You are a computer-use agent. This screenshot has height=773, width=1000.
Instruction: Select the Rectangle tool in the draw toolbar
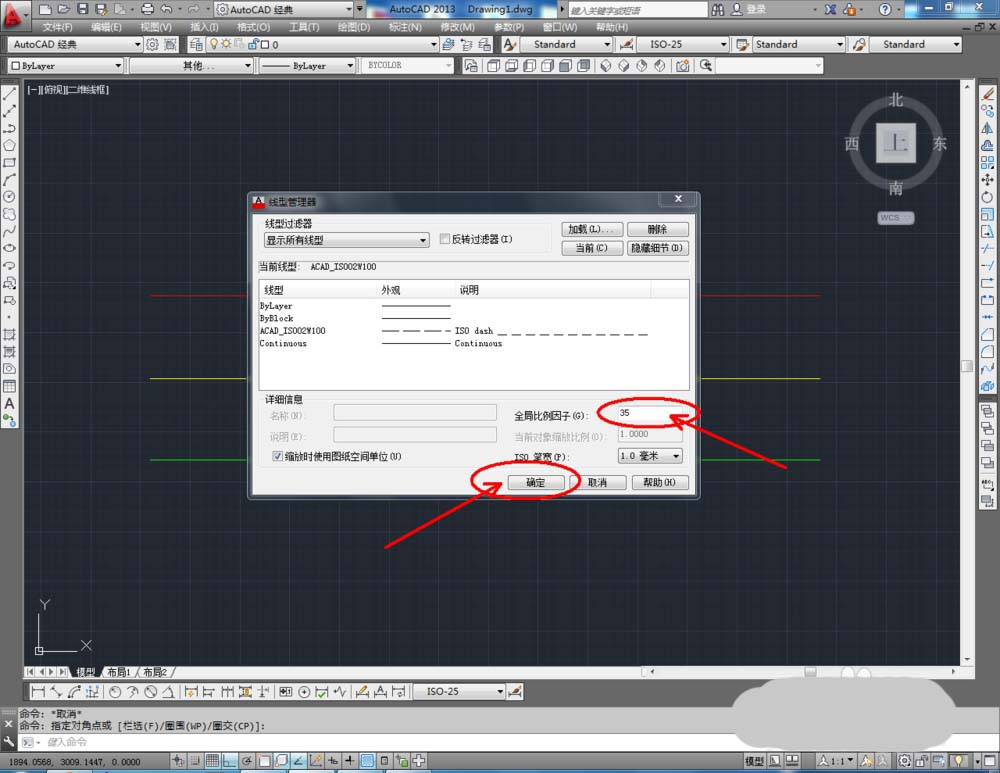click(x=9, y=163)
